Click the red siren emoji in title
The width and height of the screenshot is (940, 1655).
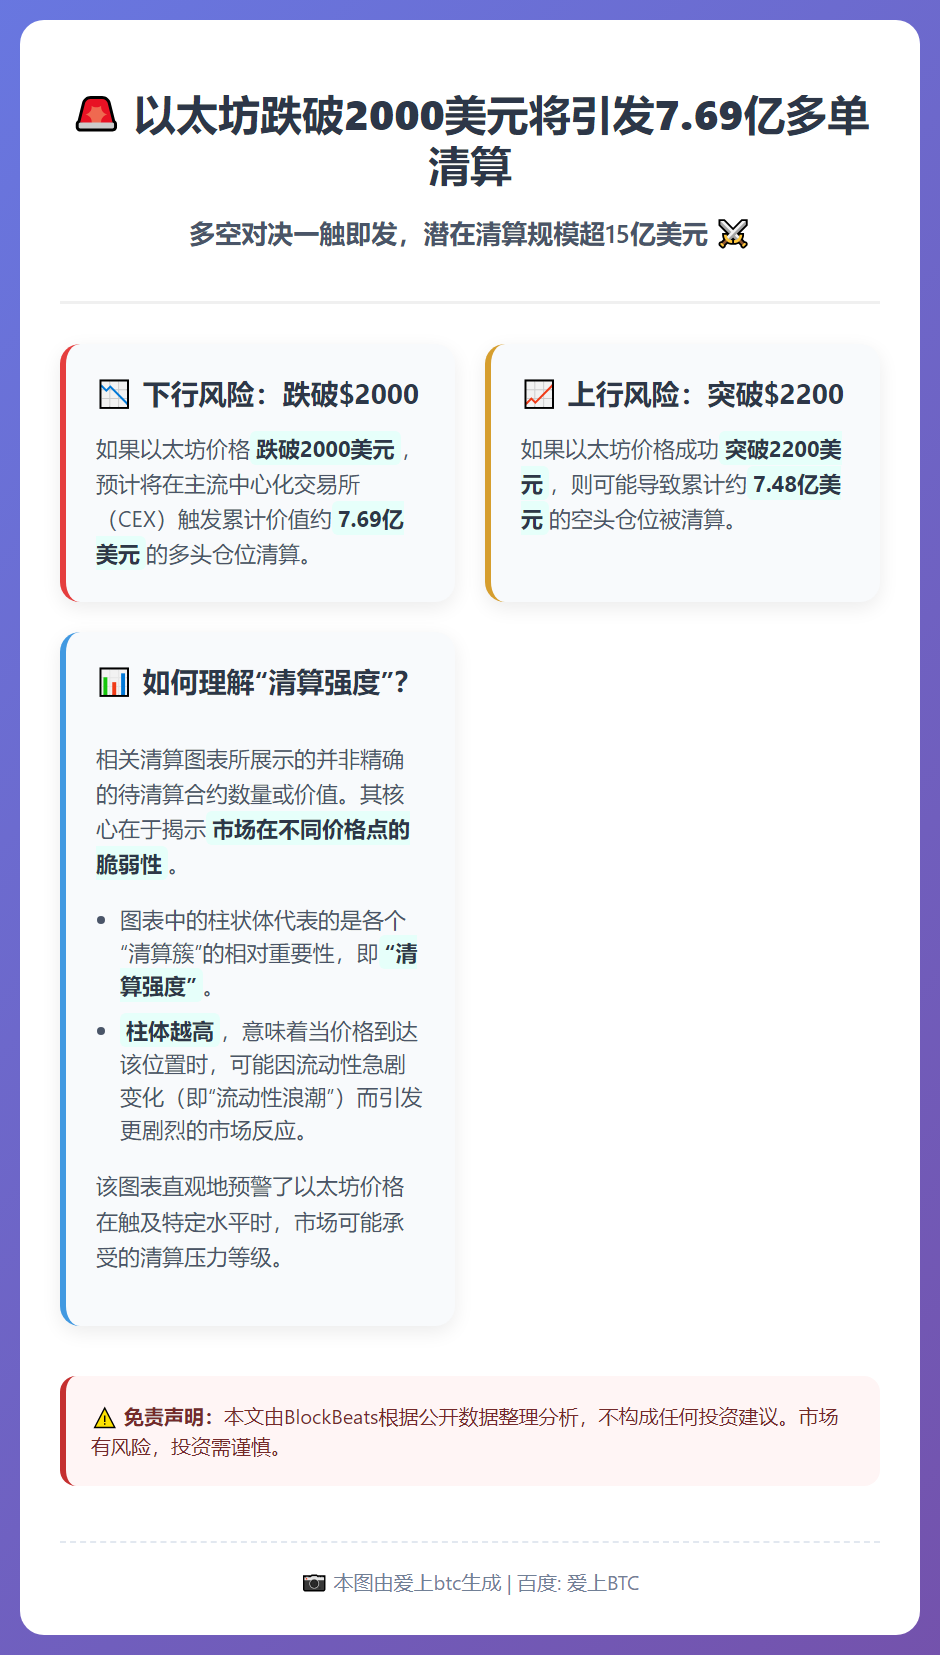click(x=96, y=114)
